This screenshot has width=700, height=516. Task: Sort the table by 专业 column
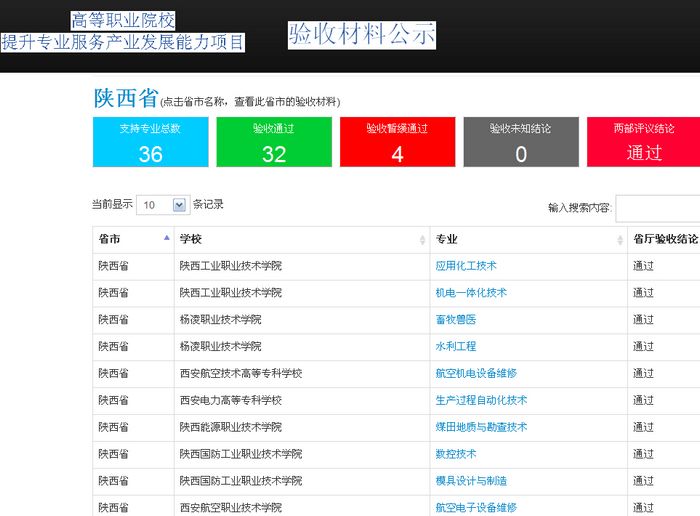(527, 240)
